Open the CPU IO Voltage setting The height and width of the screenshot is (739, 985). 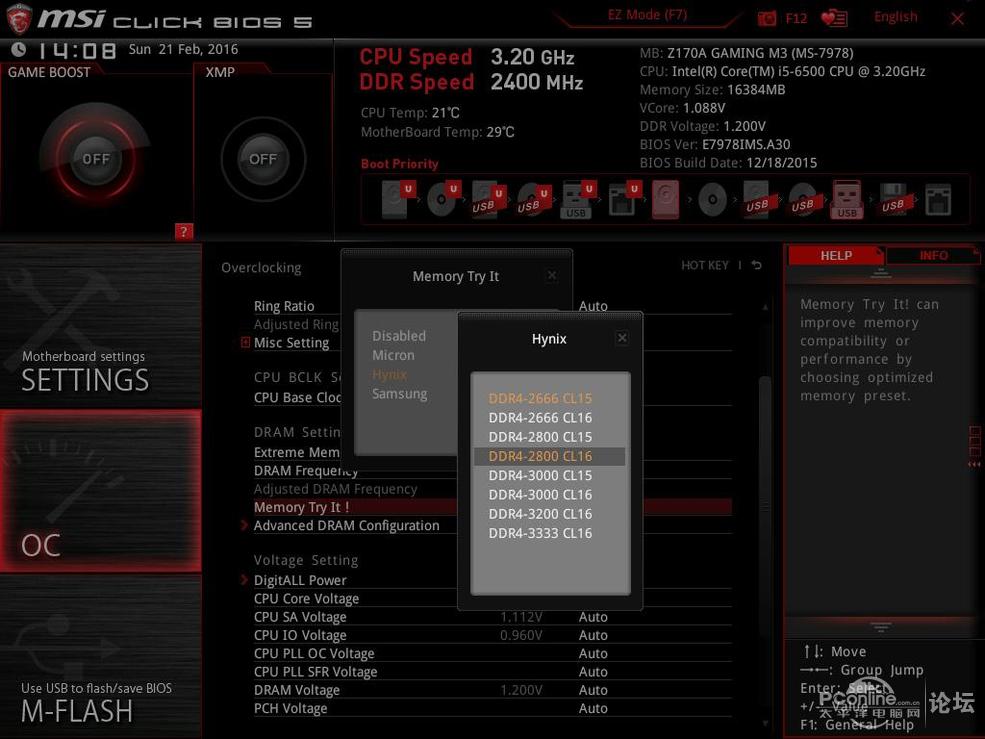coord(492,635)
